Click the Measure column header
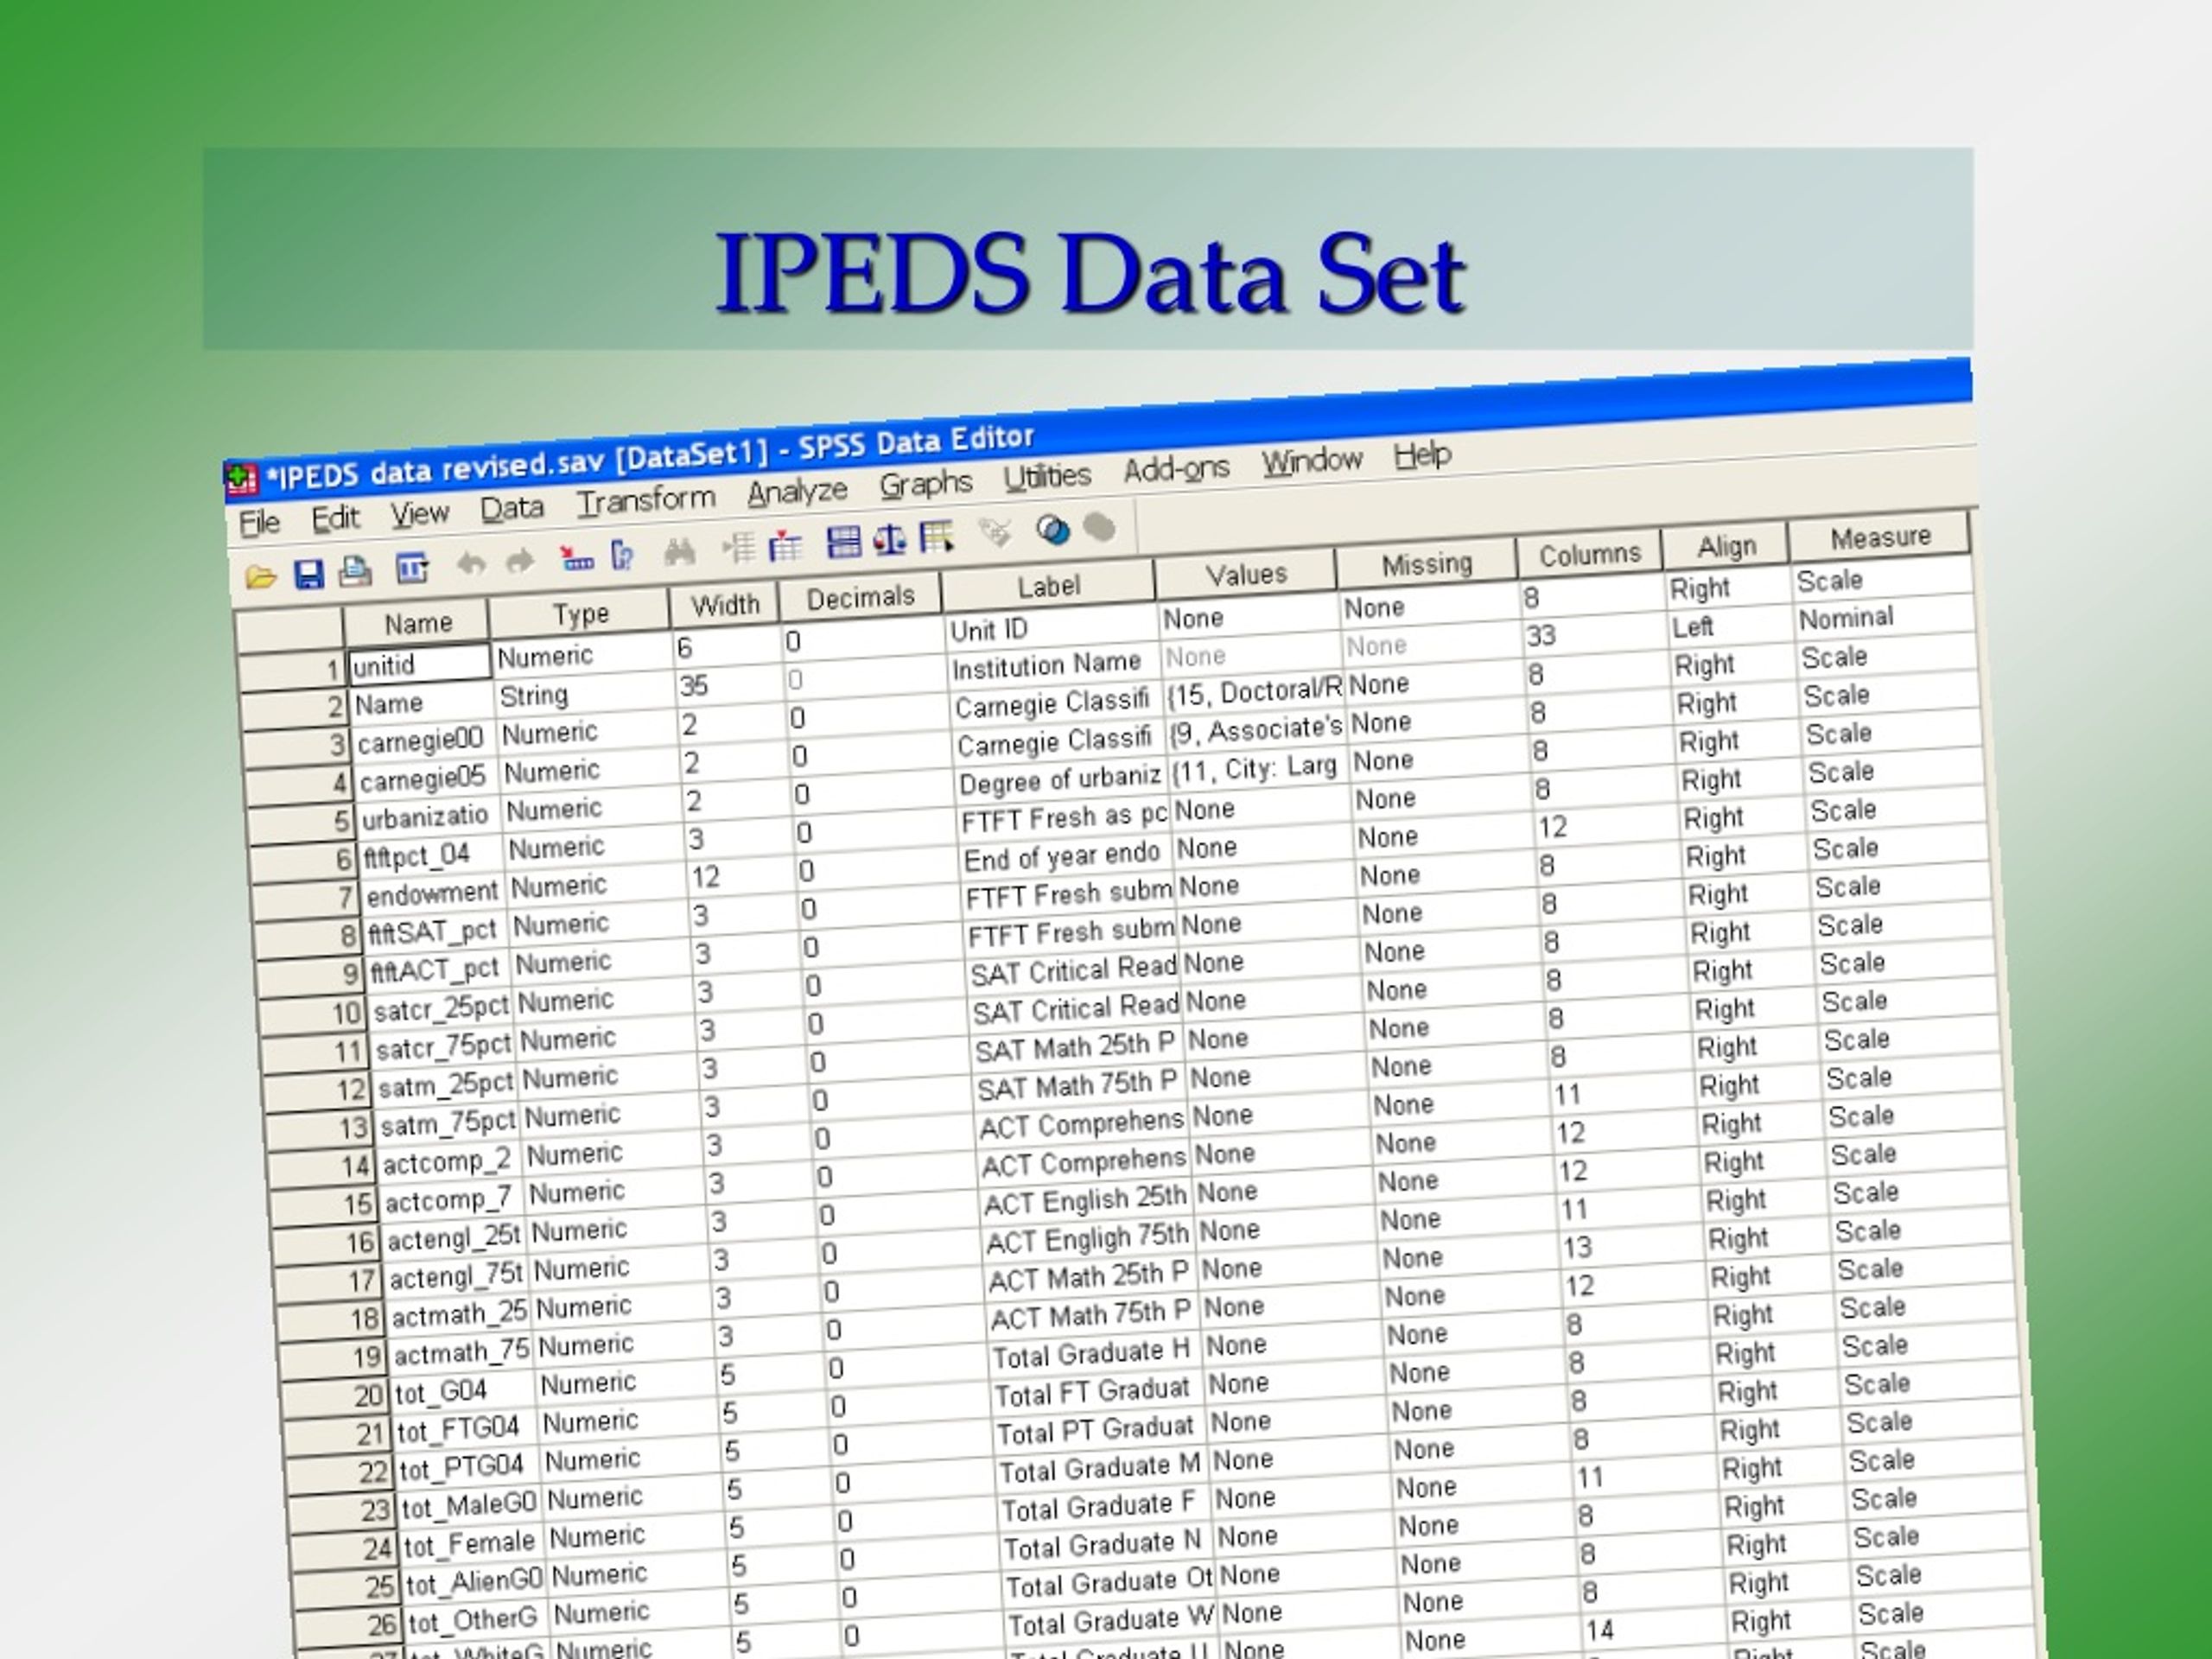The width and height of the screenshot is (2212, 1659). coord(1879,538)
